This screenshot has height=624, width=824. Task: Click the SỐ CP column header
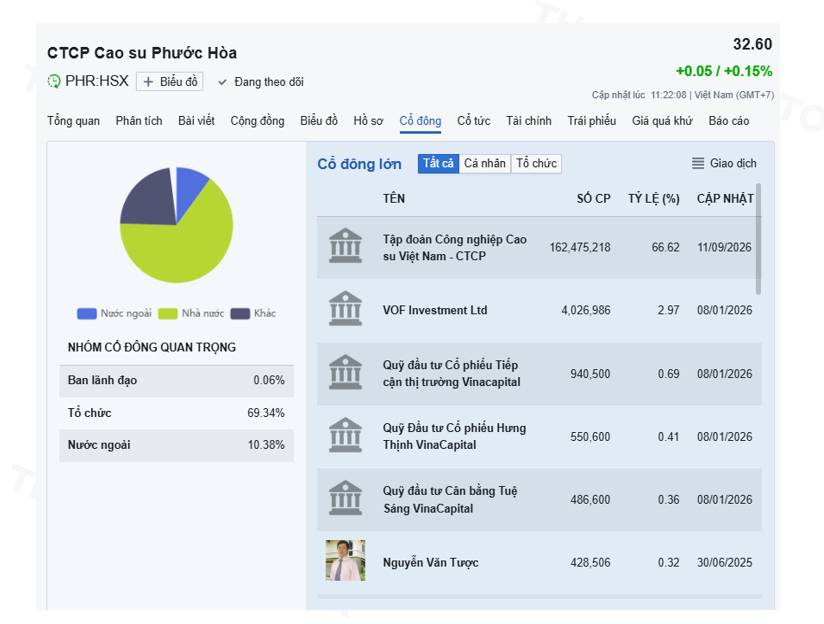pos(593,199)
